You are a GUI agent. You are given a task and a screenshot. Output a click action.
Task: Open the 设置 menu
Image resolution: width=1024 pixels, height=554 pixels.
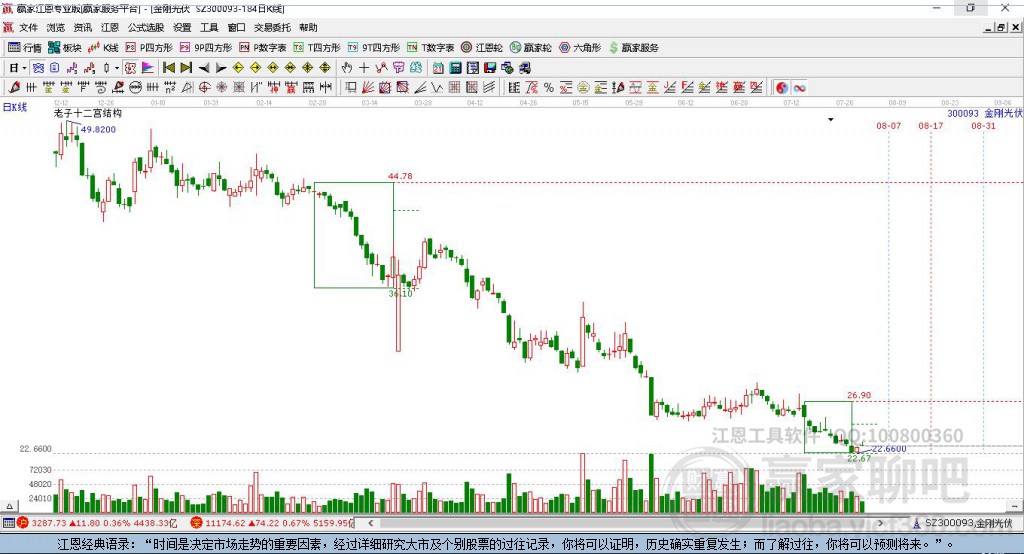pyautogui.click(x=182, y=27)
